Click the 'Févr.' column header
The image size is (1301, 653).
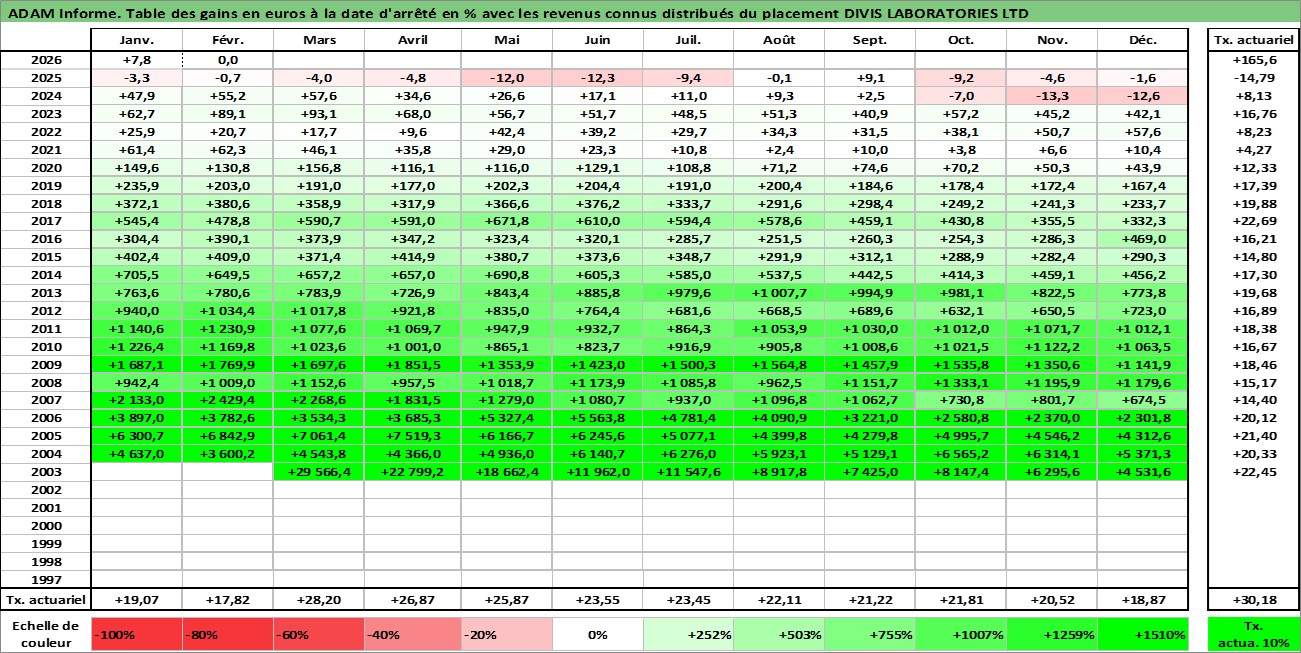[227, 41]
